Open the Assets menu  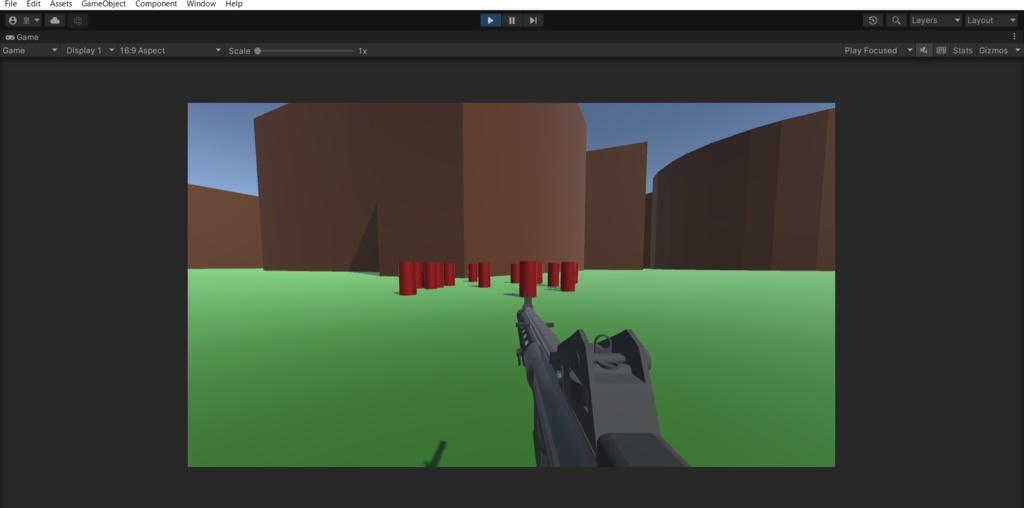tap(61, 4)
